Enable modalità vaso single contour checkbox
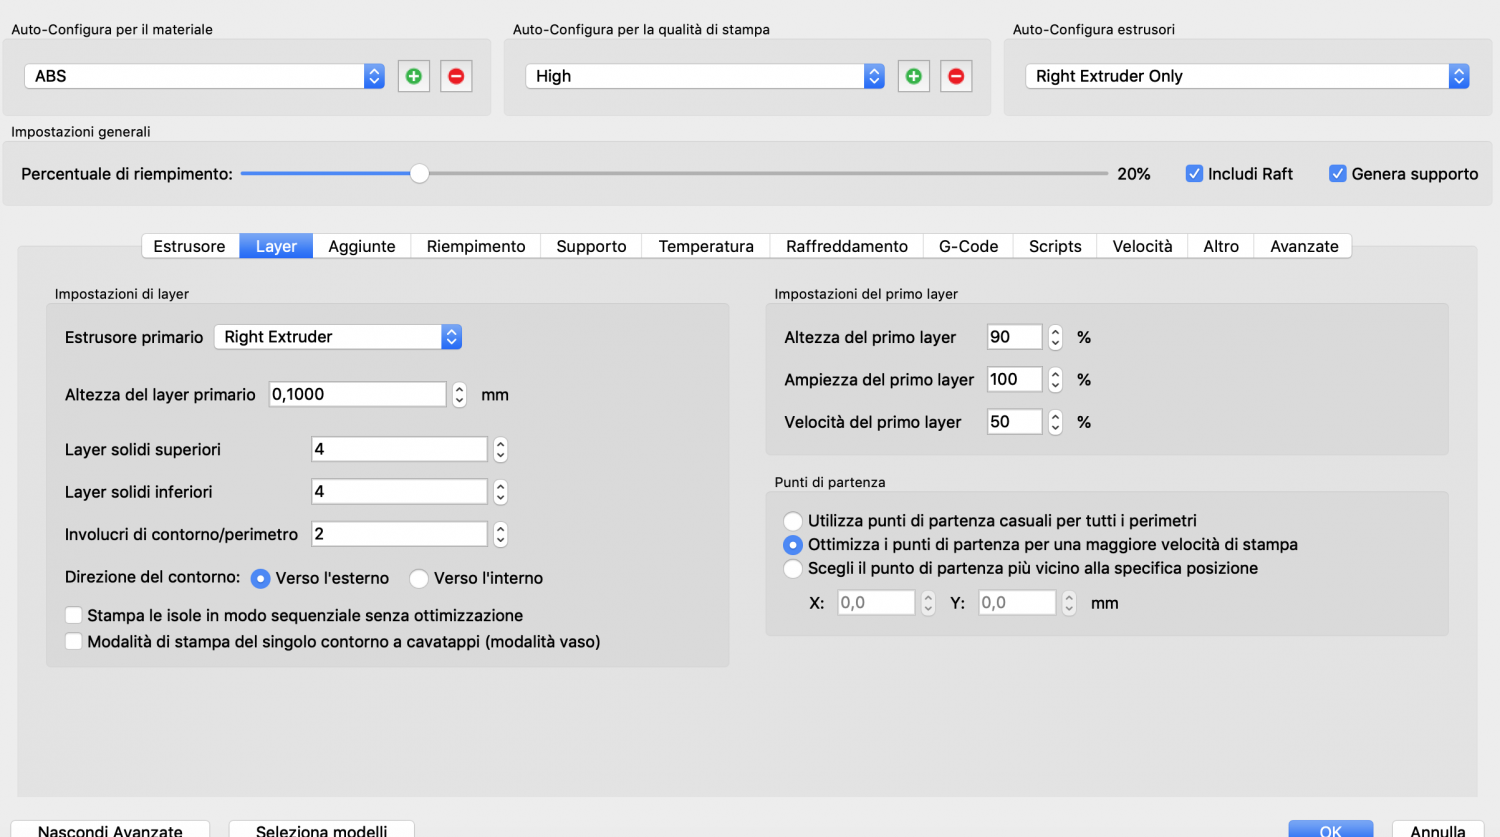Viewport: 1500px width, 837px height. [x=74, y=642]
